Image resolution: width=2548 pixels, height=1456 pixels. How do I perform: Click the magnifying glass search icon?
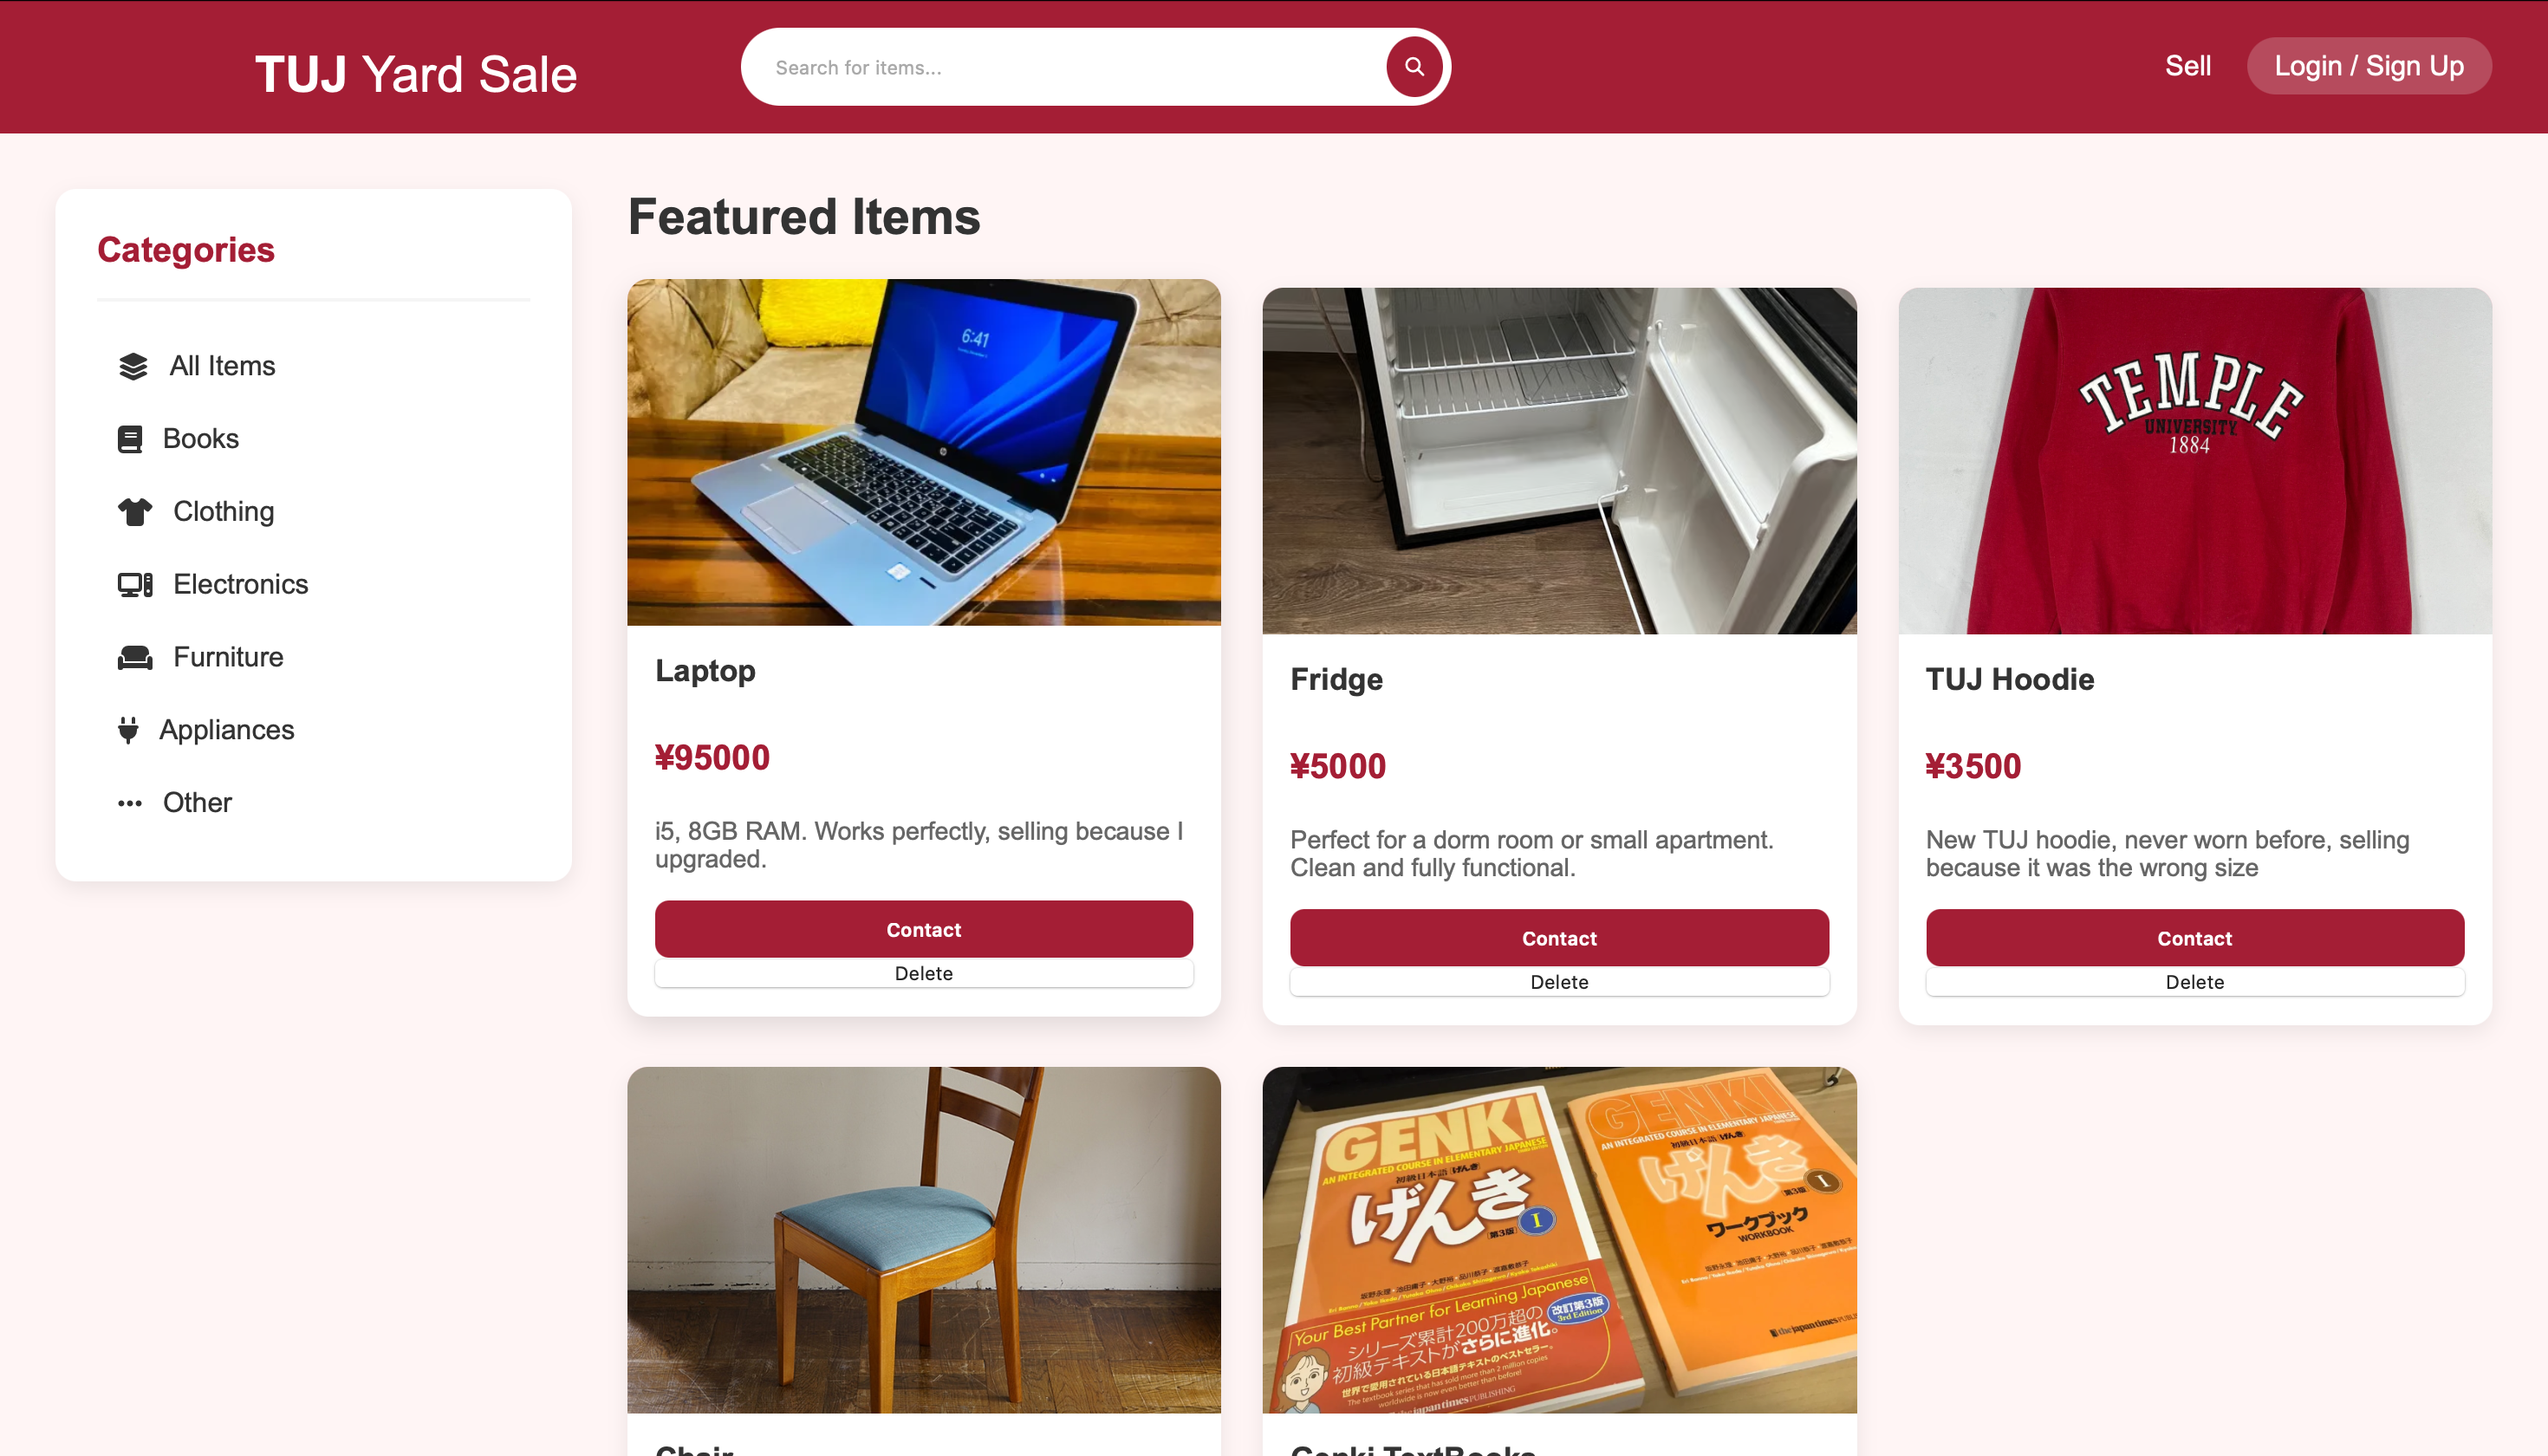coord(1413,67)
